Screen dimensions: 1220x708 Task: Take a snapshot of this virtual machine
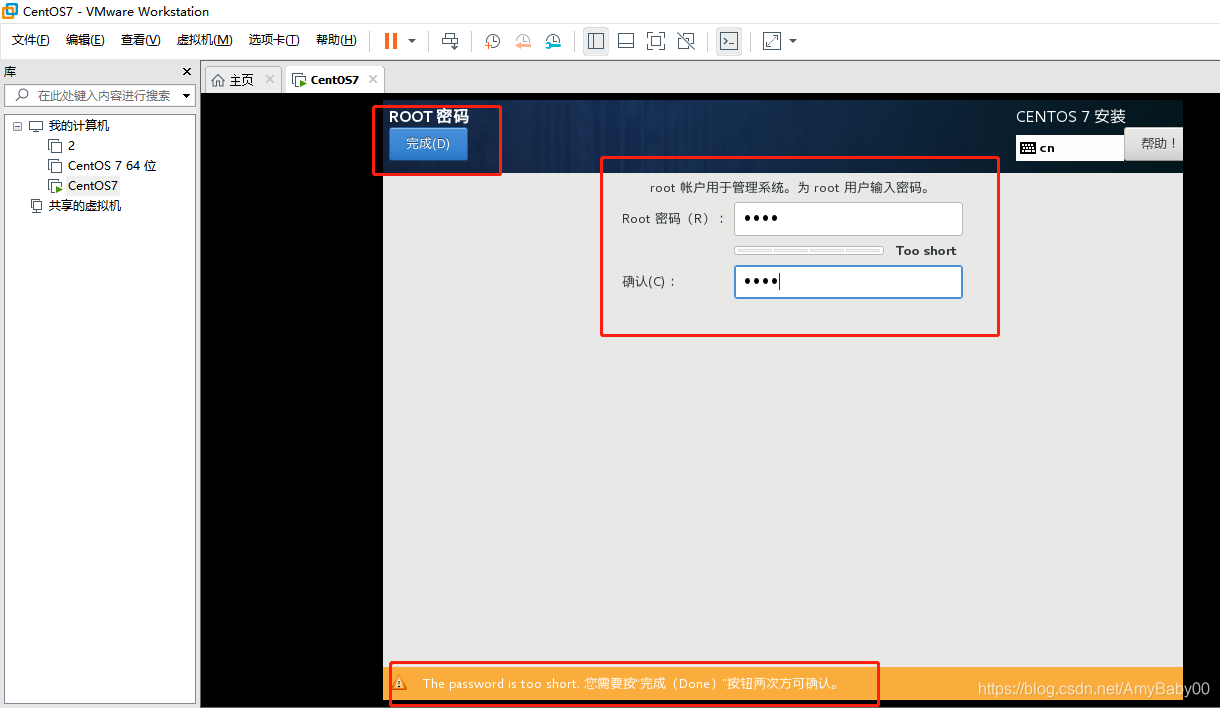(x=493, y=41)
